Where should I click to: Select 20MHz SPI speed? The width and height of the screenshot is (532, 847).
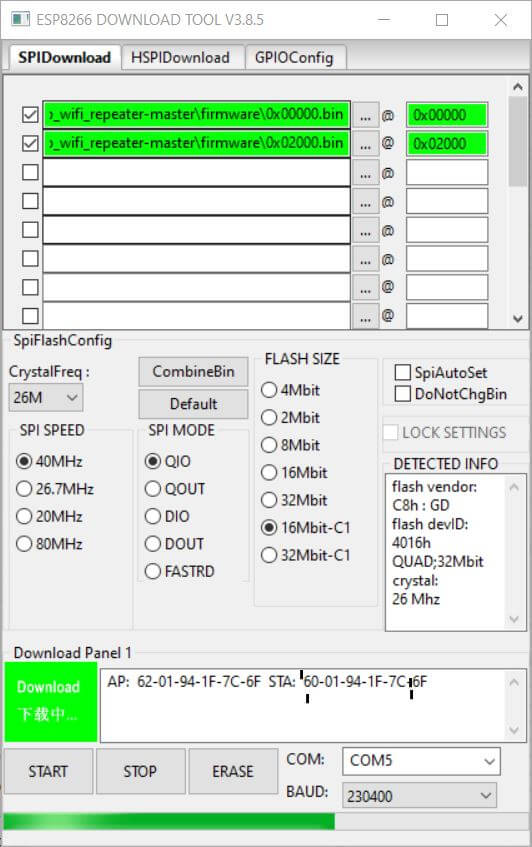(x=50, y=516)
